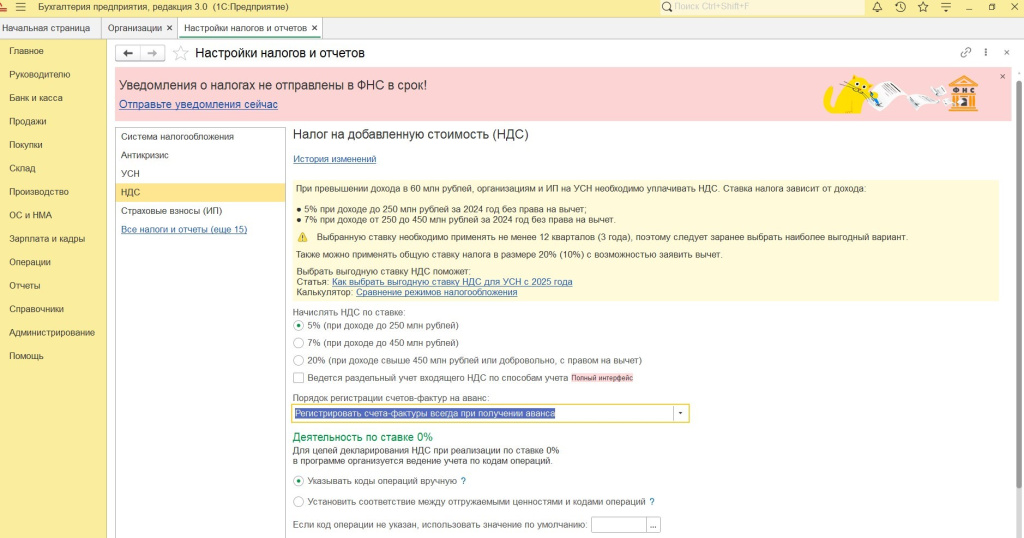Viewport: 1024px width, 538px height.
Task: Open Продажи section
Action: (27, 121)
